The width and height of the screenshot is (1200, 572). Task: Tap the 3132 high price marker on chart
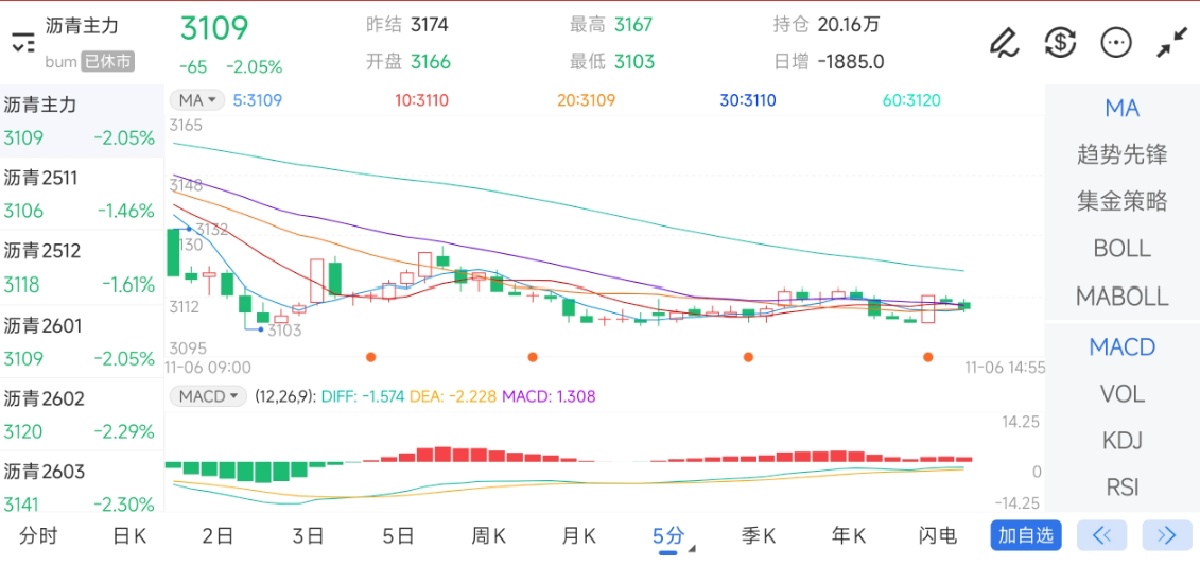click(211, 229)
